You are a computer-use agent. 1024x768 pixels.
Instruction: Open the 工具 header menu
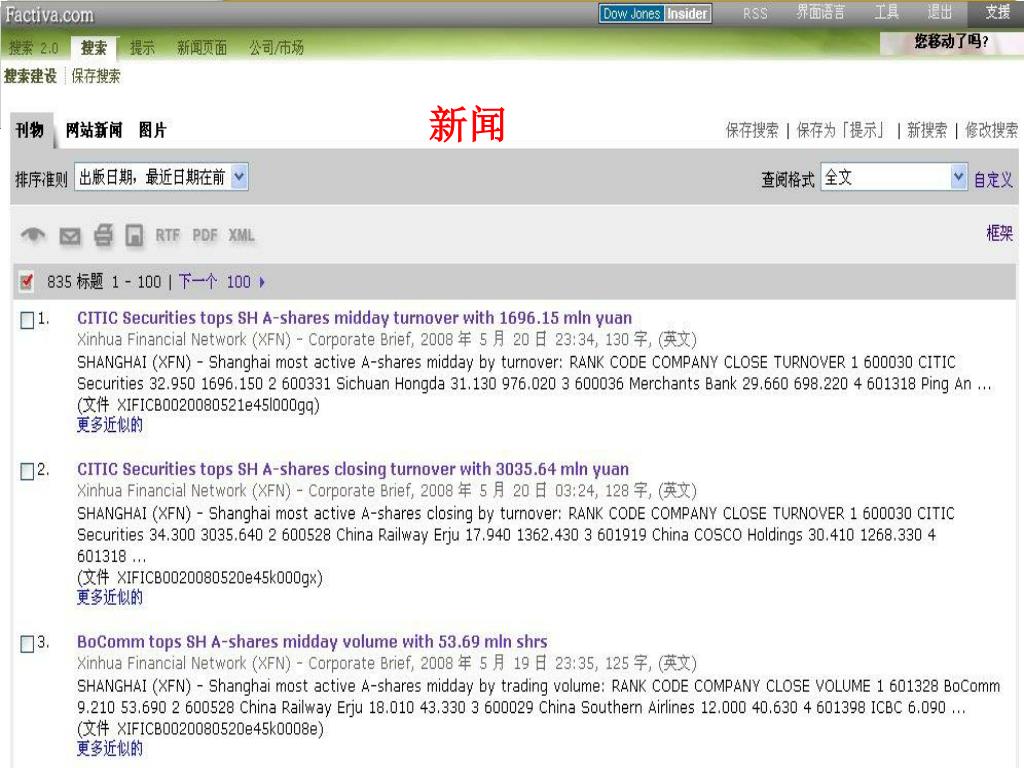887,12
